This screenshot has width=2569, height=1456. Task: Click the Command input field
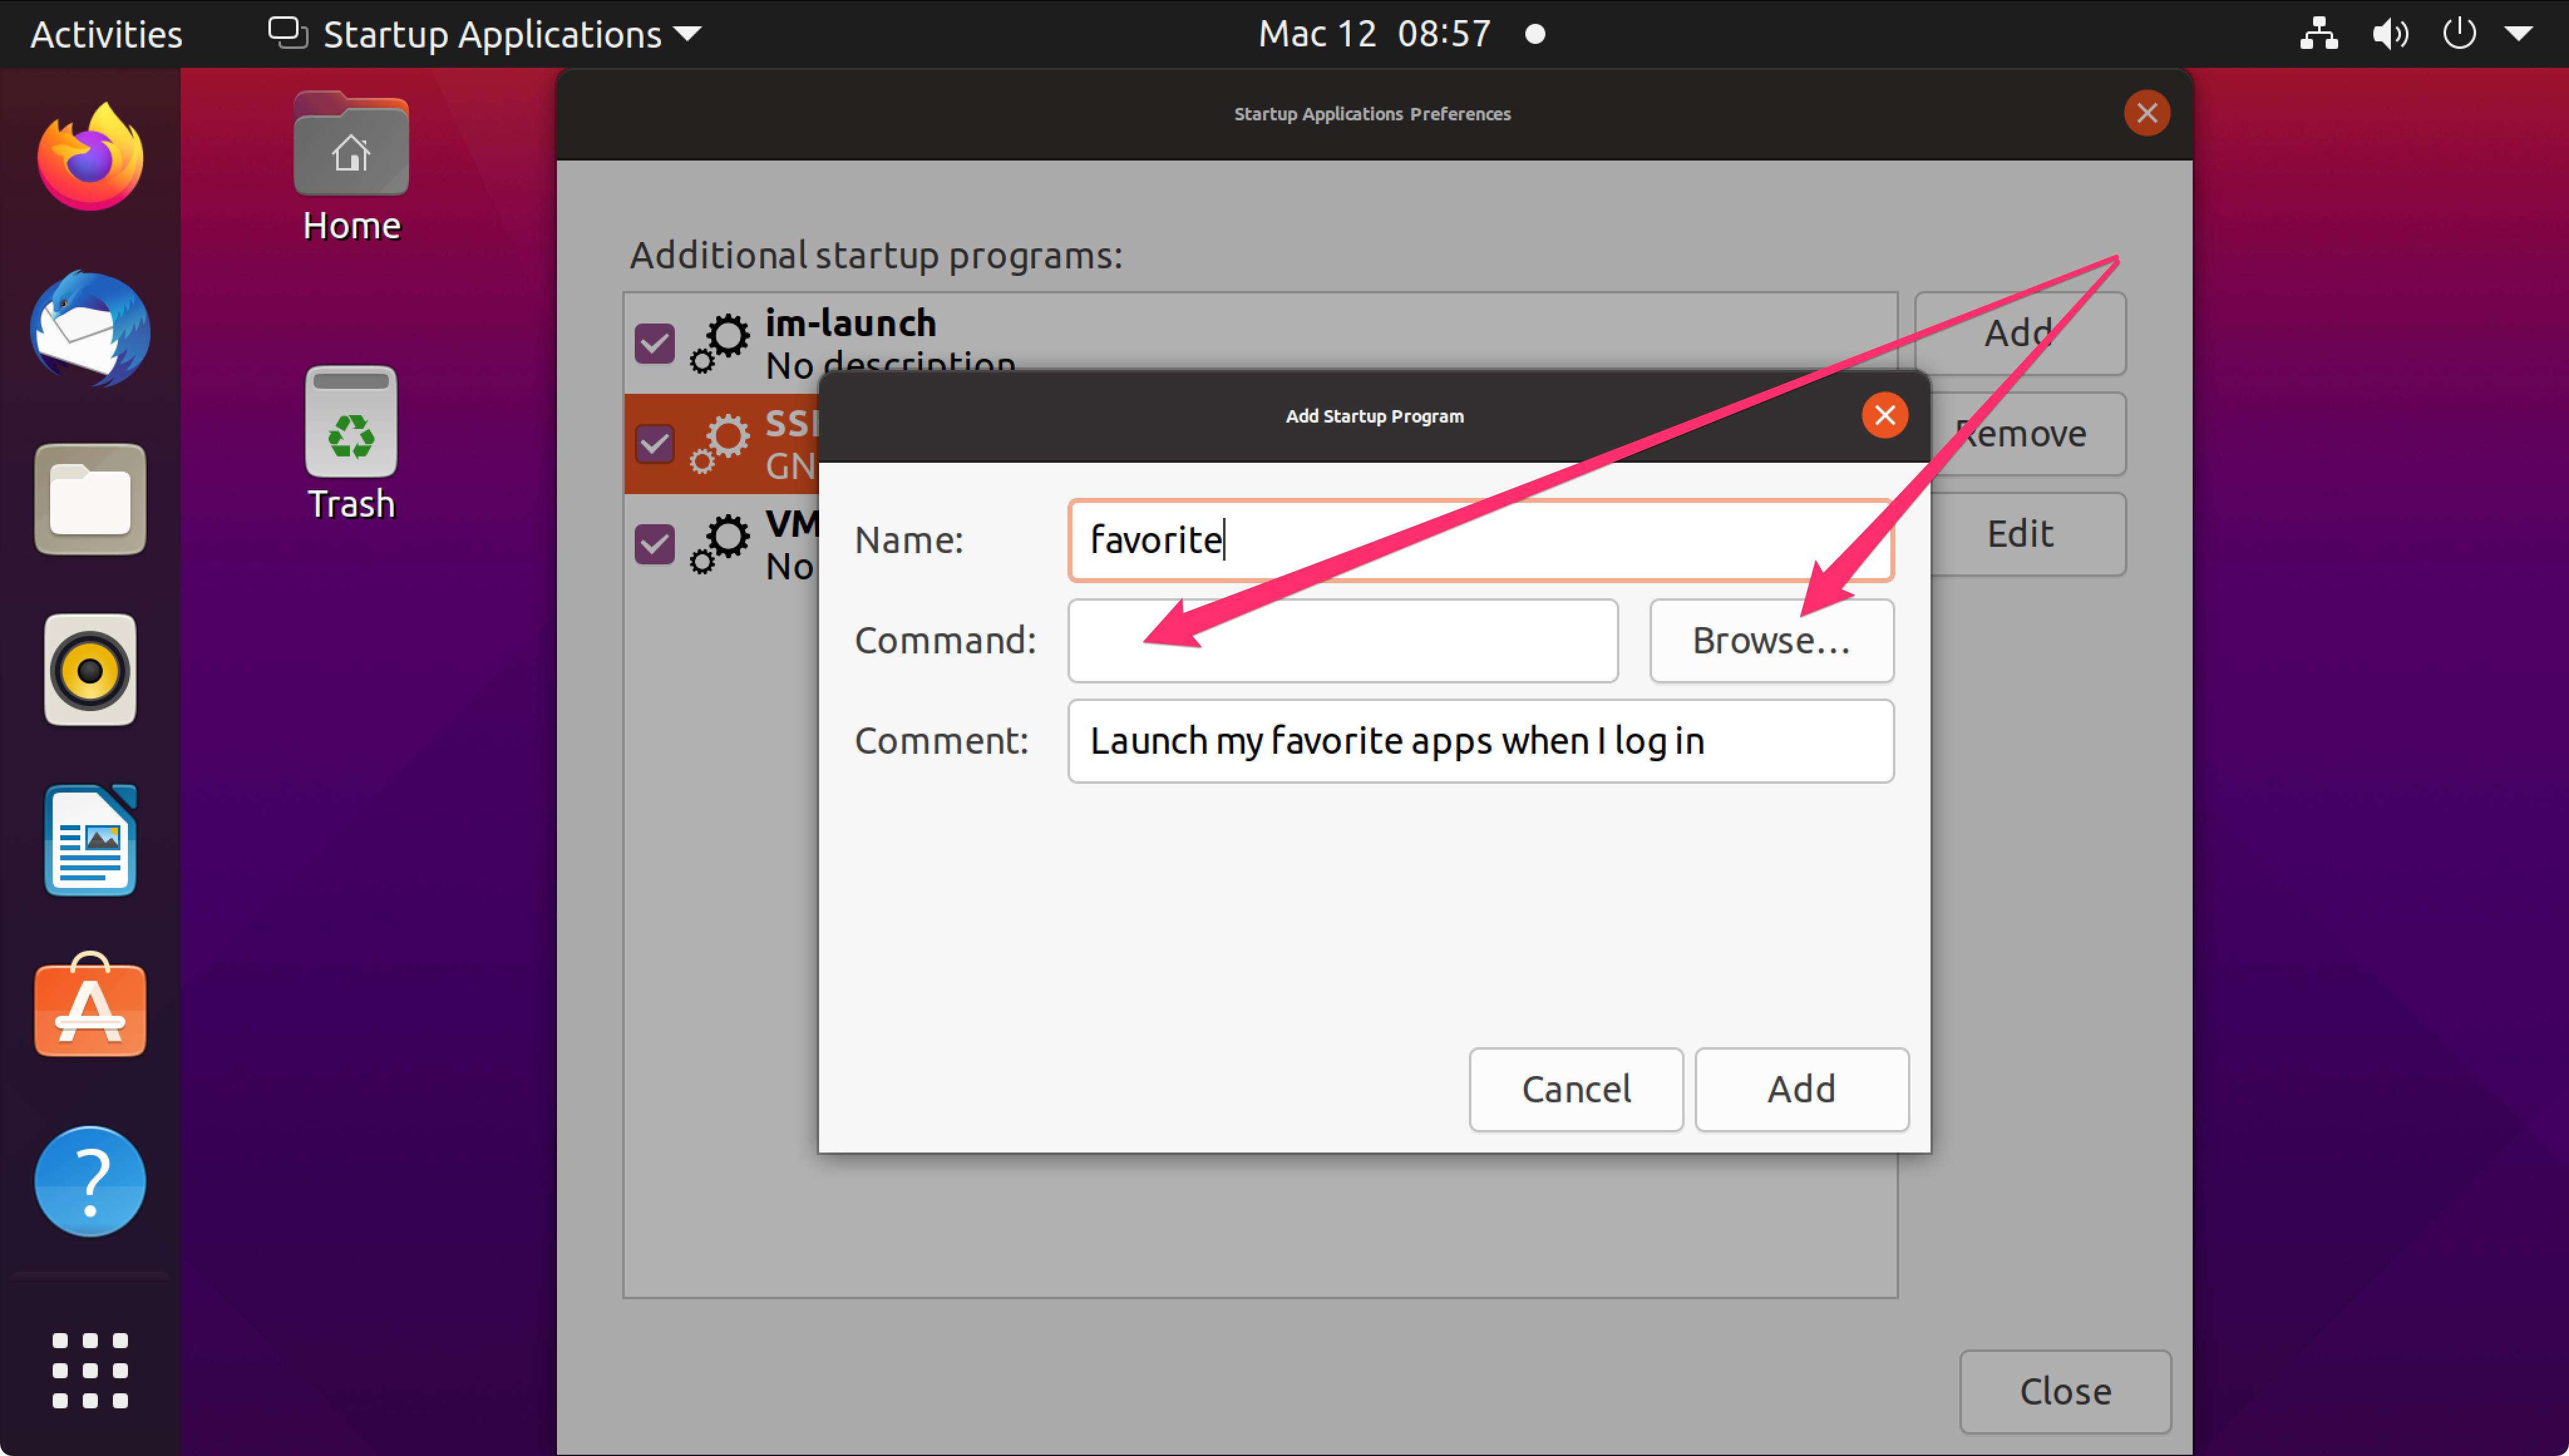(x=1342, y=640)
